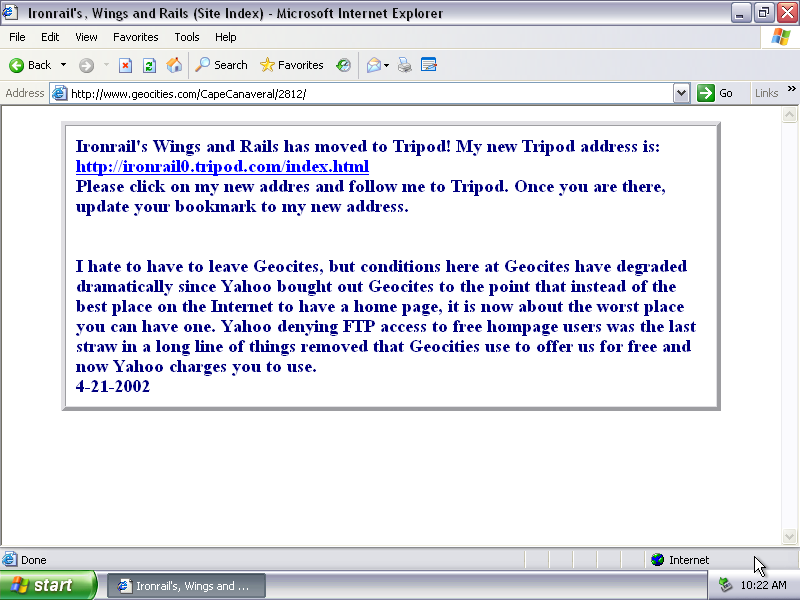Click the Edit page toolbar icon
Image resolution: width=800 pixels, height=600 pixels.
(429, 65)
